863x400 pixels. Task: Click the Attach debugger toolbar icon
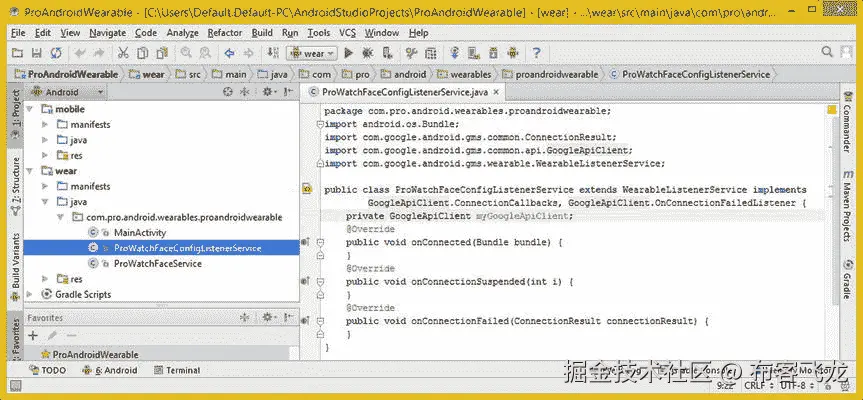[387, 53]
